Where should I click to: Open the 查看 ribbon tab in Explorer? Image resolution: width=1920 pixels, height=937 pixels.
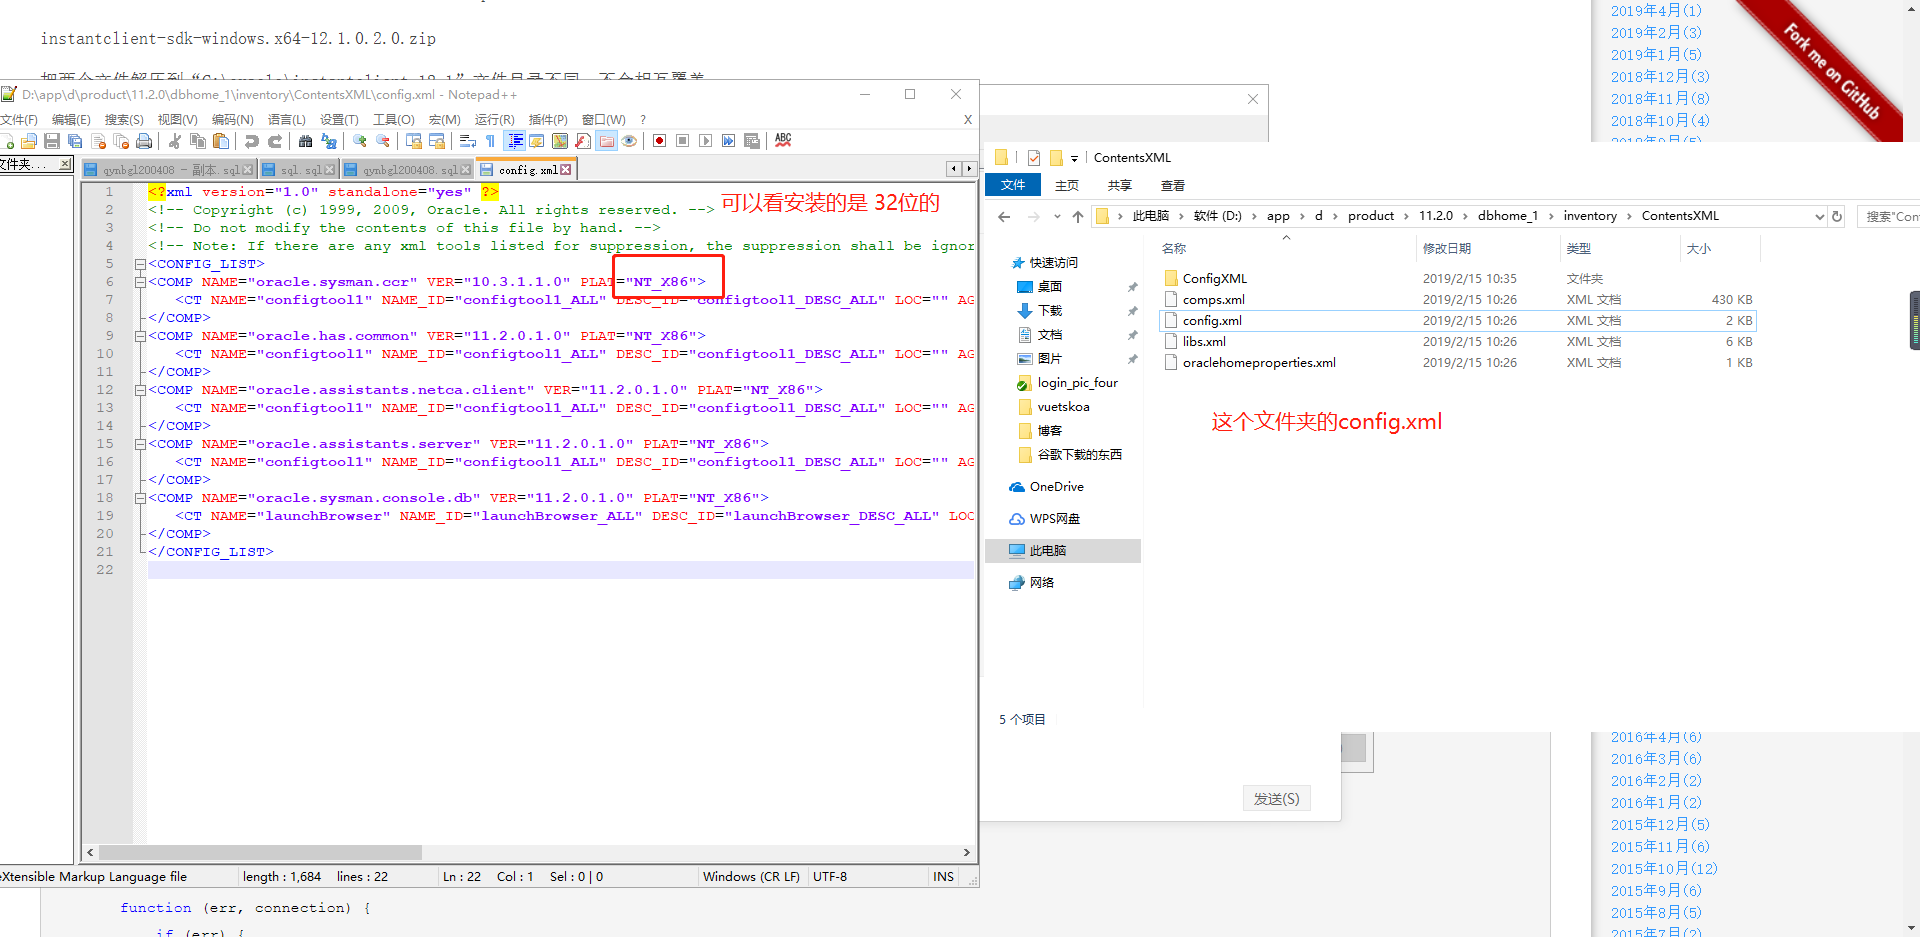1173,186
